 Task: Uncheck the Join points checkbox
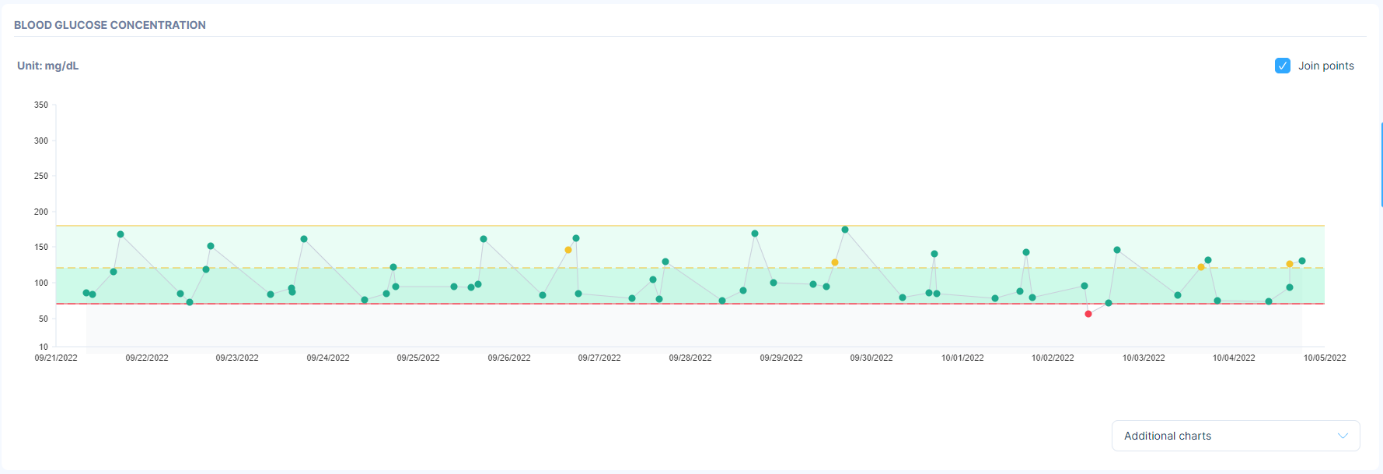pos(1282,66)
